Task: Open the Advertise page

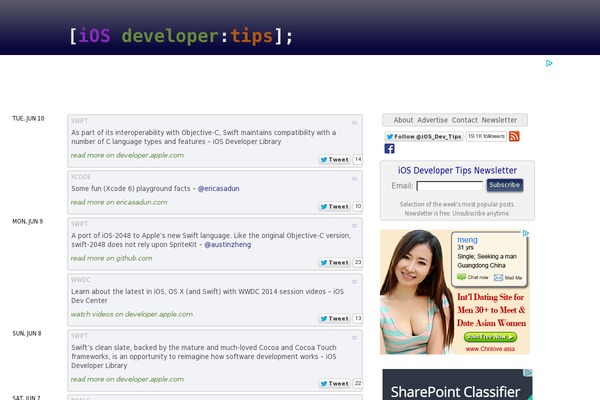Action: (432, 120)
